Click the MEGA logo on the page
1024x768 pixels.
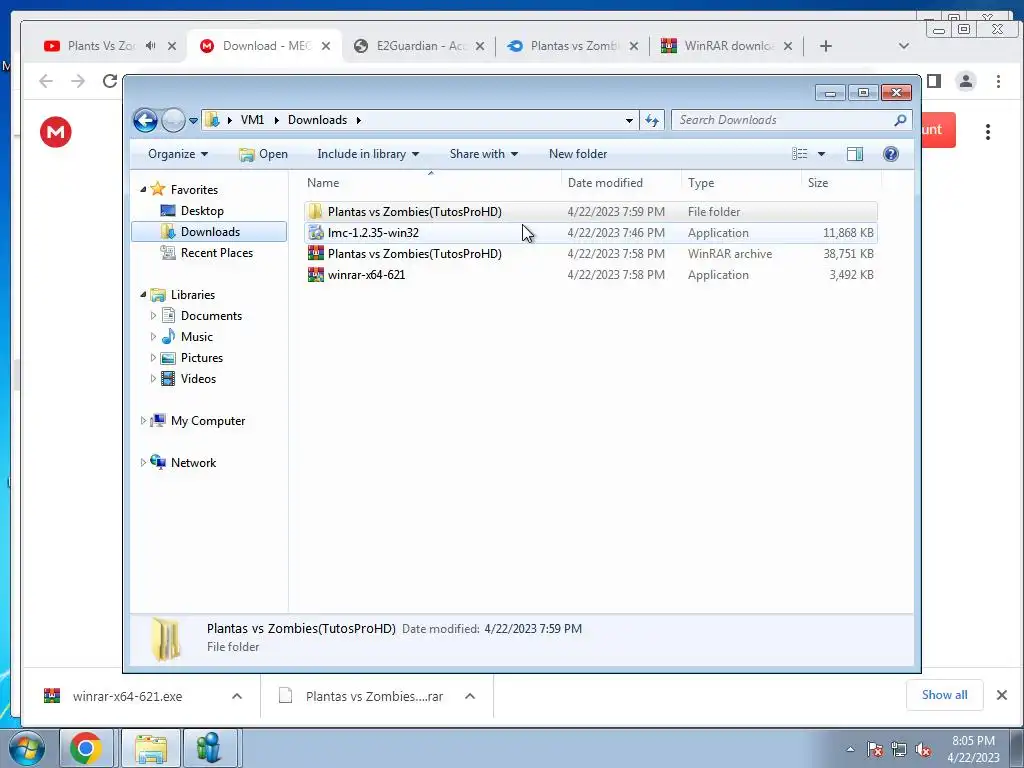click(x=56, y=132)
